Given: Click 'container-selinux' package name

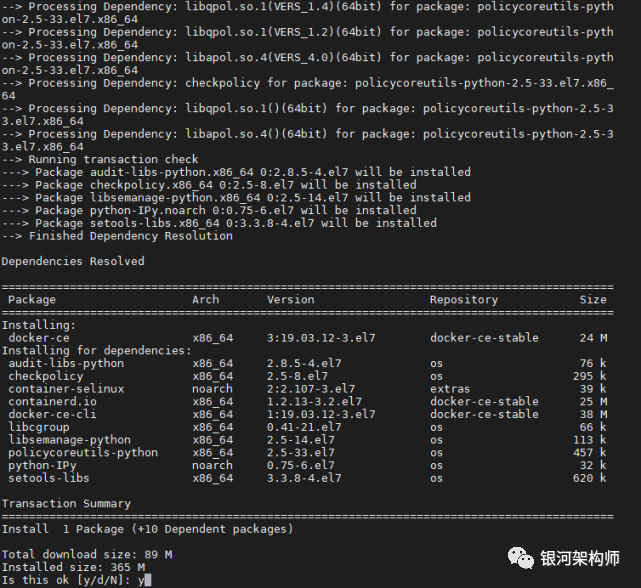Looking at the screenshot, I should [x=66, y=388].
